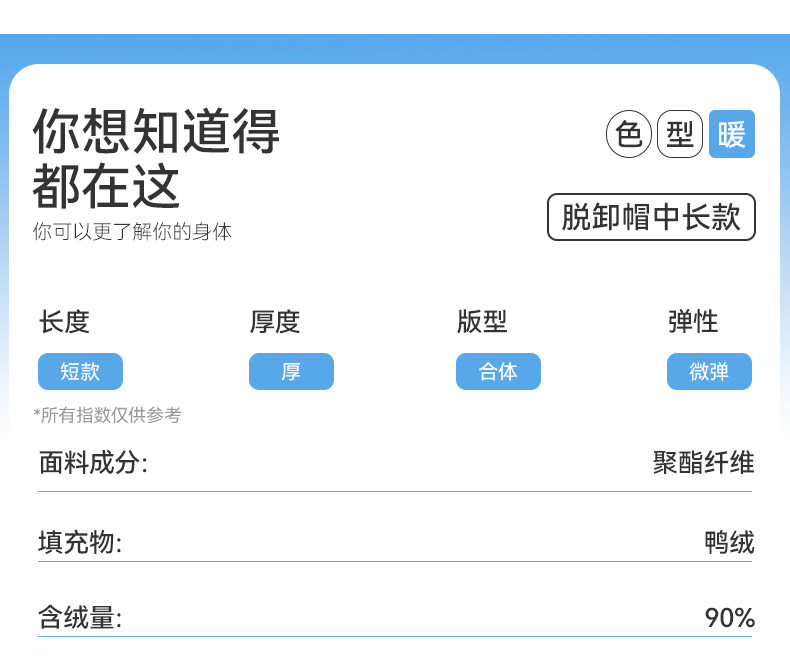The height and width of the screenshot is (664, 790).
Task: Click the 厚度 label
Action: (x=275, y=322)
